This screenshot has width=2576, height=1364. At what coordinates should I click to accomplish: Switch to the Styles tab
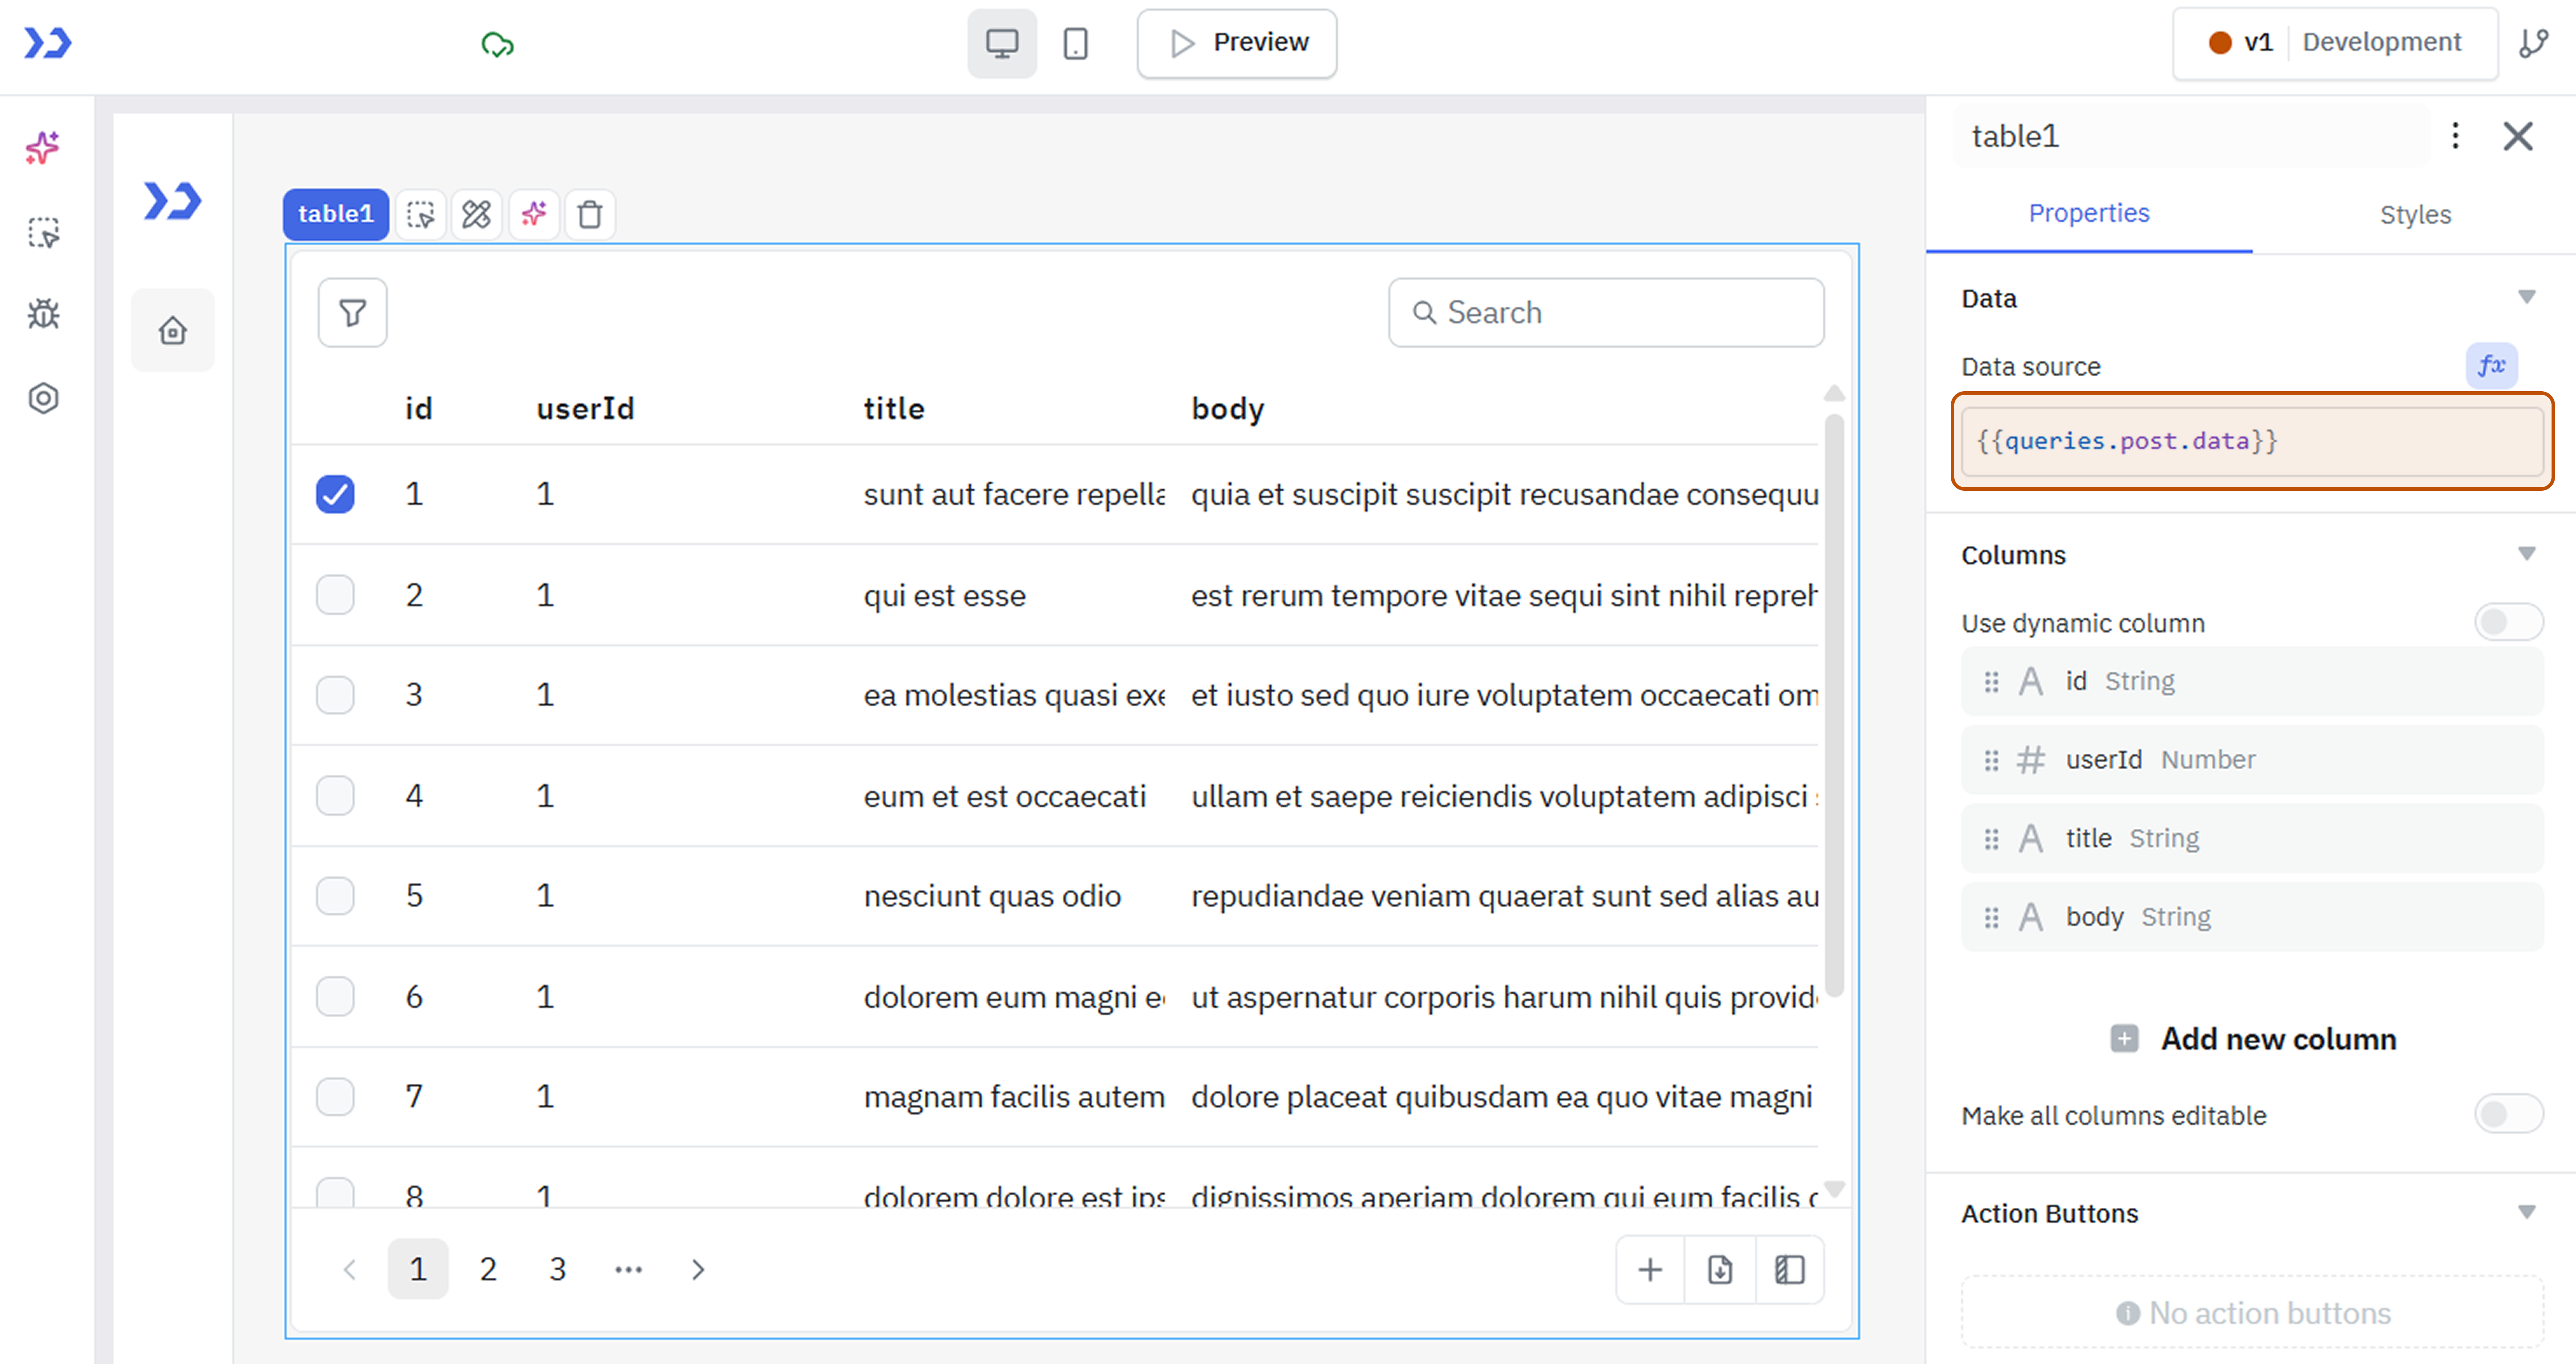point(2414,214)
